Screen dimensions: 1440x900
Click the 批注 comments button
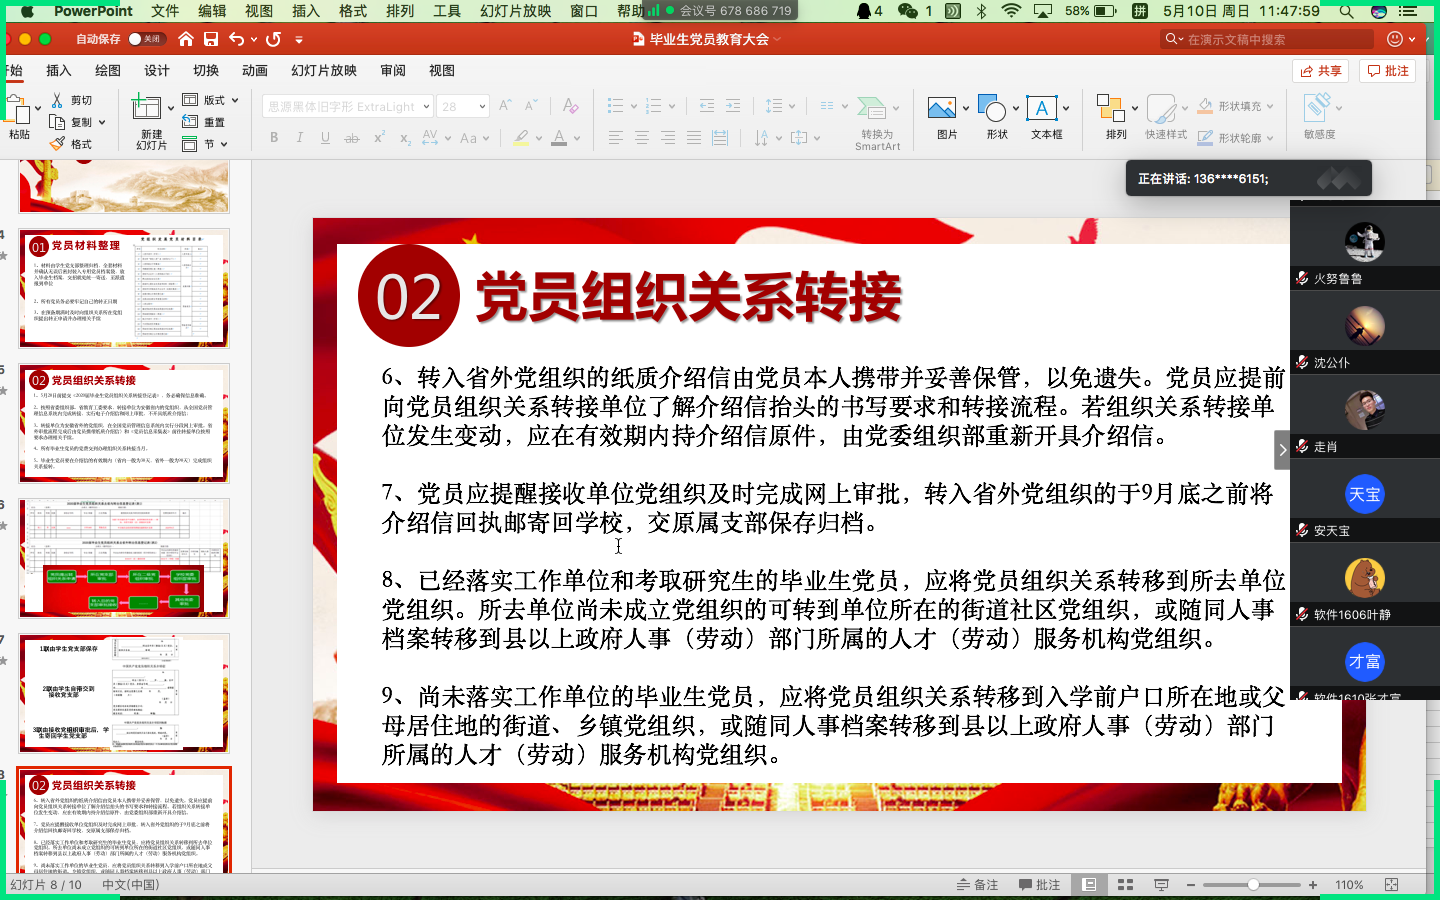click(1388, 70)
